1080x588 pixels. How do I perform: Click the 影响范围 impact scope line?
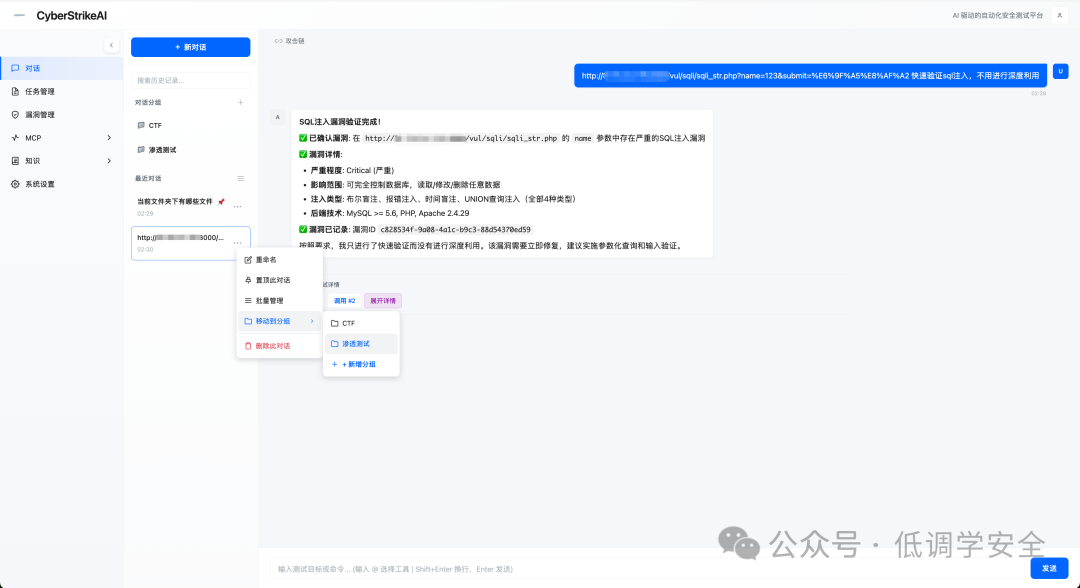[405, 185]
